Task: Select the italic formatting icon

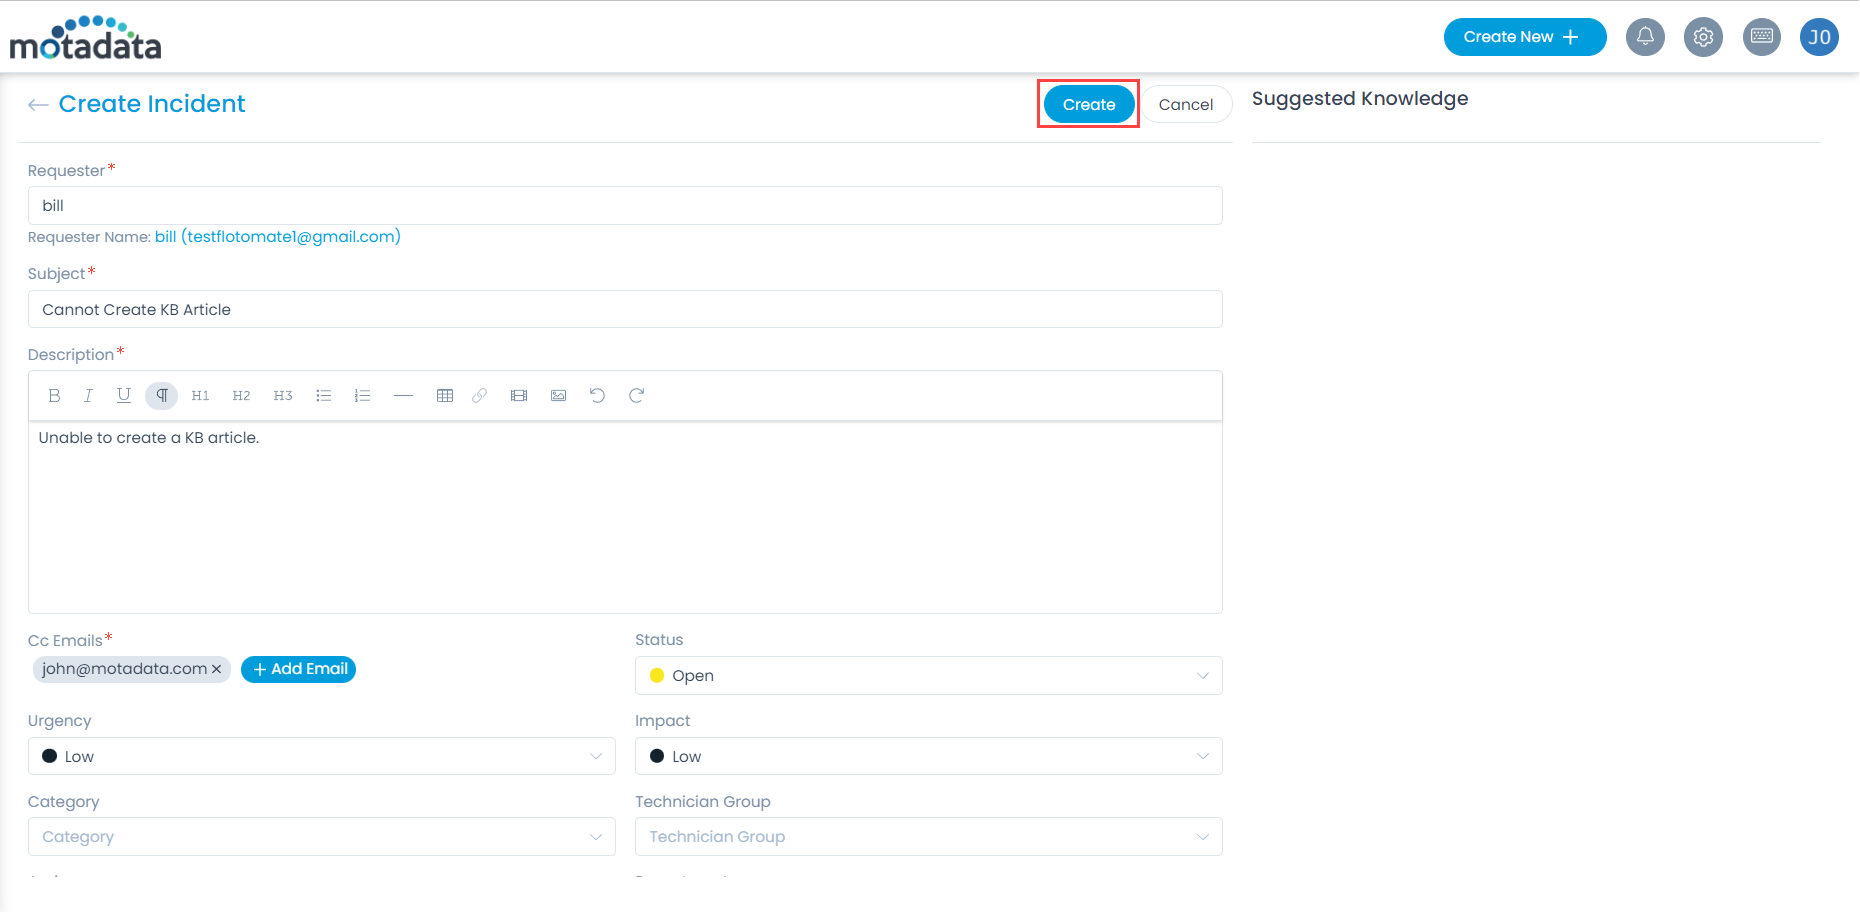Action: [88, 395]
